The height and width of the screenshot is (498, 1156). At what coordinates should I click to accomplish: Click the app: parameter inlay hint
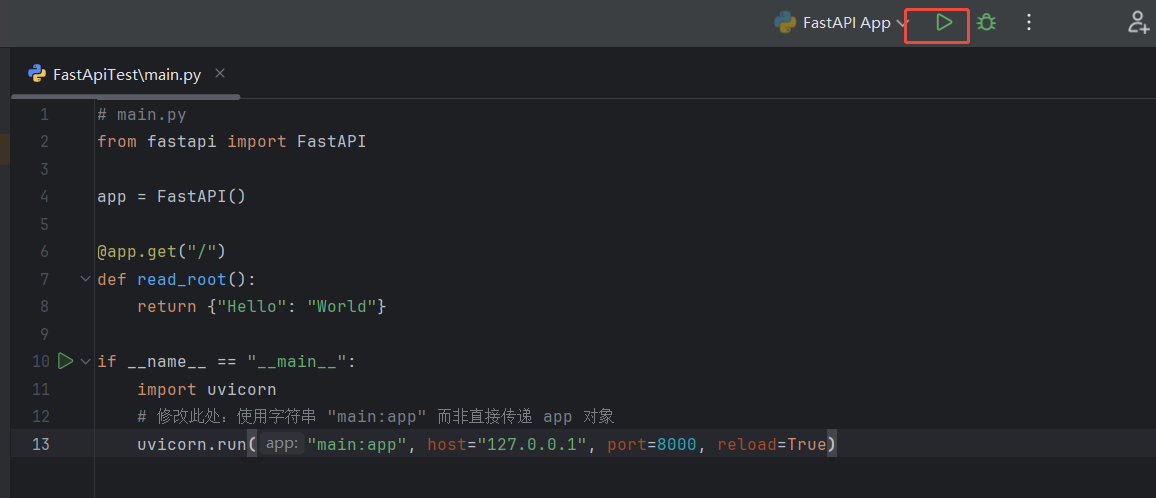tap(282, 443)
